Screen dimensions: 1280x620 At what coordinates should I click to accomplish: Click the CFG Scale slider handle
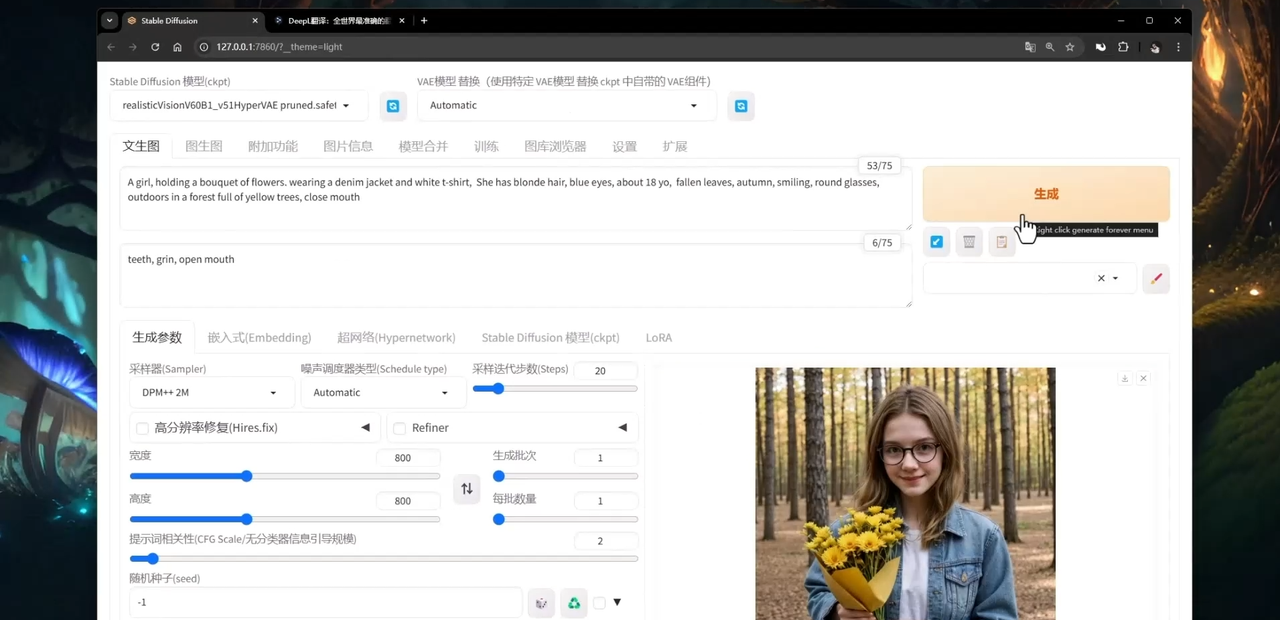152,559
